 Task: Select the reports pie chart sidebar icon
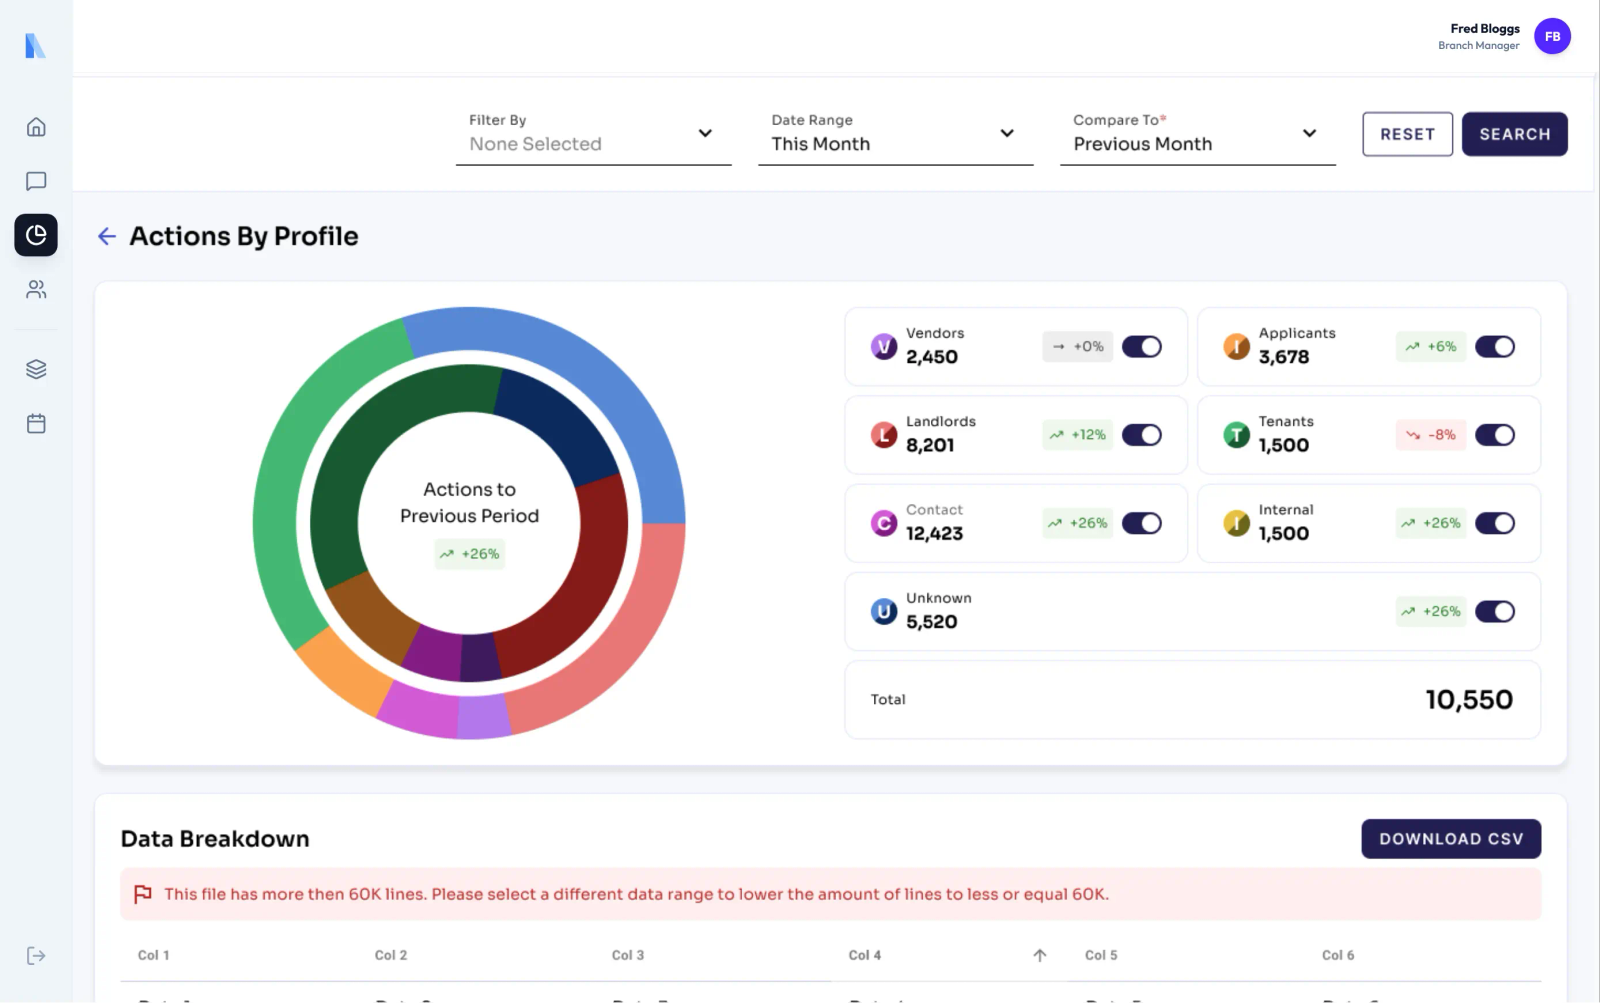click(x=36, y=235)
